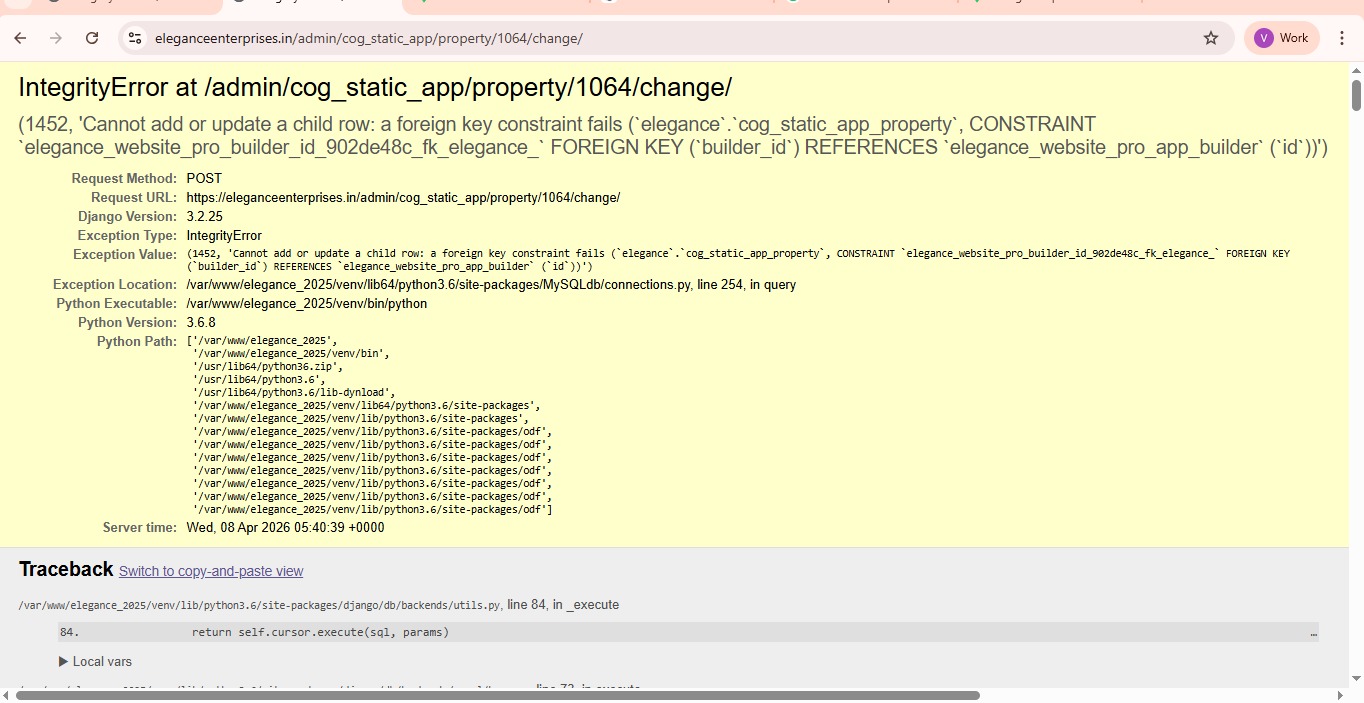Click the vertical scrollbar down arrow
The width and height of the screenshot is (1364, 703).
pos(1356,678)
